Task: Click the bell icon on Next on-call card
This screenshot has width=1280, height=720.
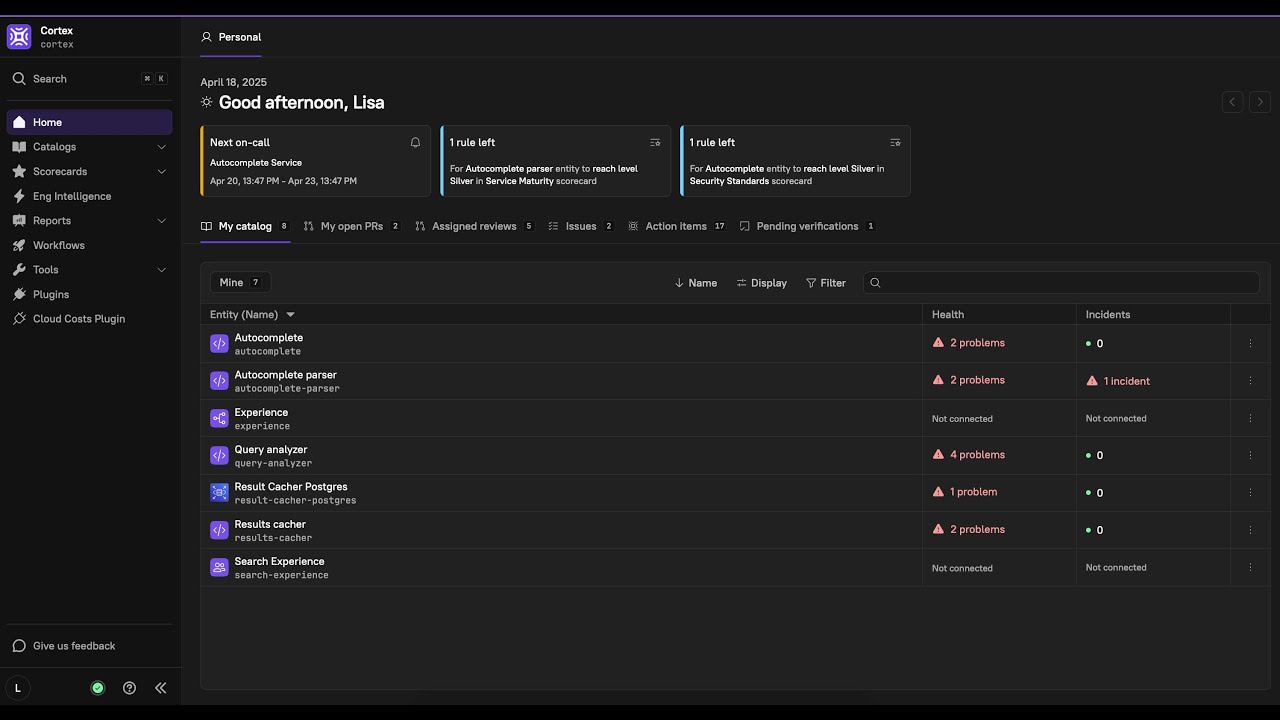Action: tap(415, 142)
